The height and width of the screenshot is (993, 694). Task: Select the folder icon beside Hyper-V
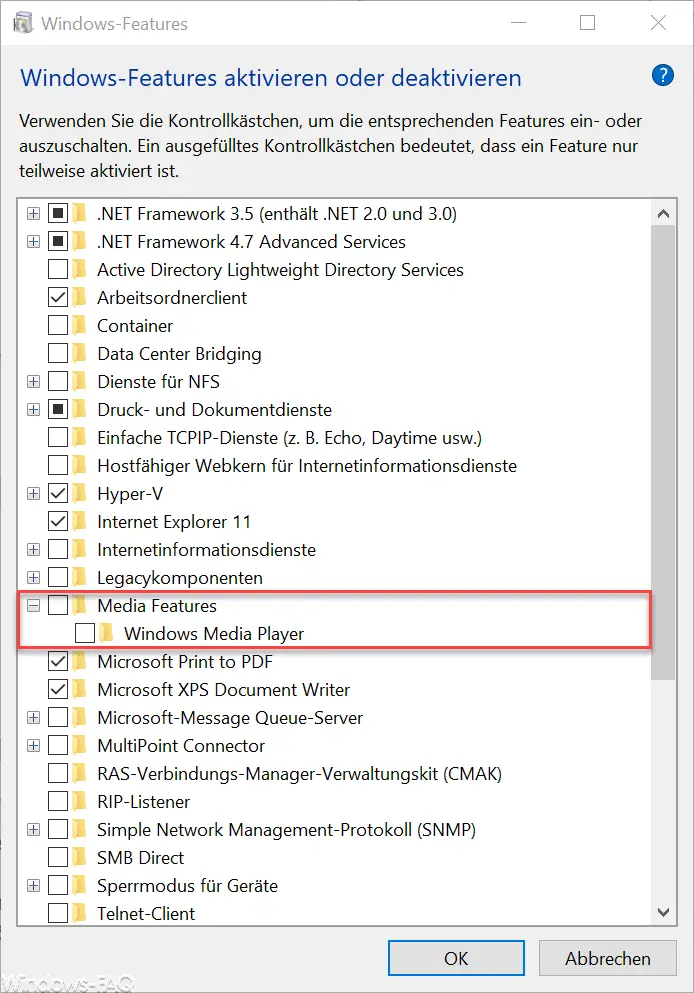point(79,493)
